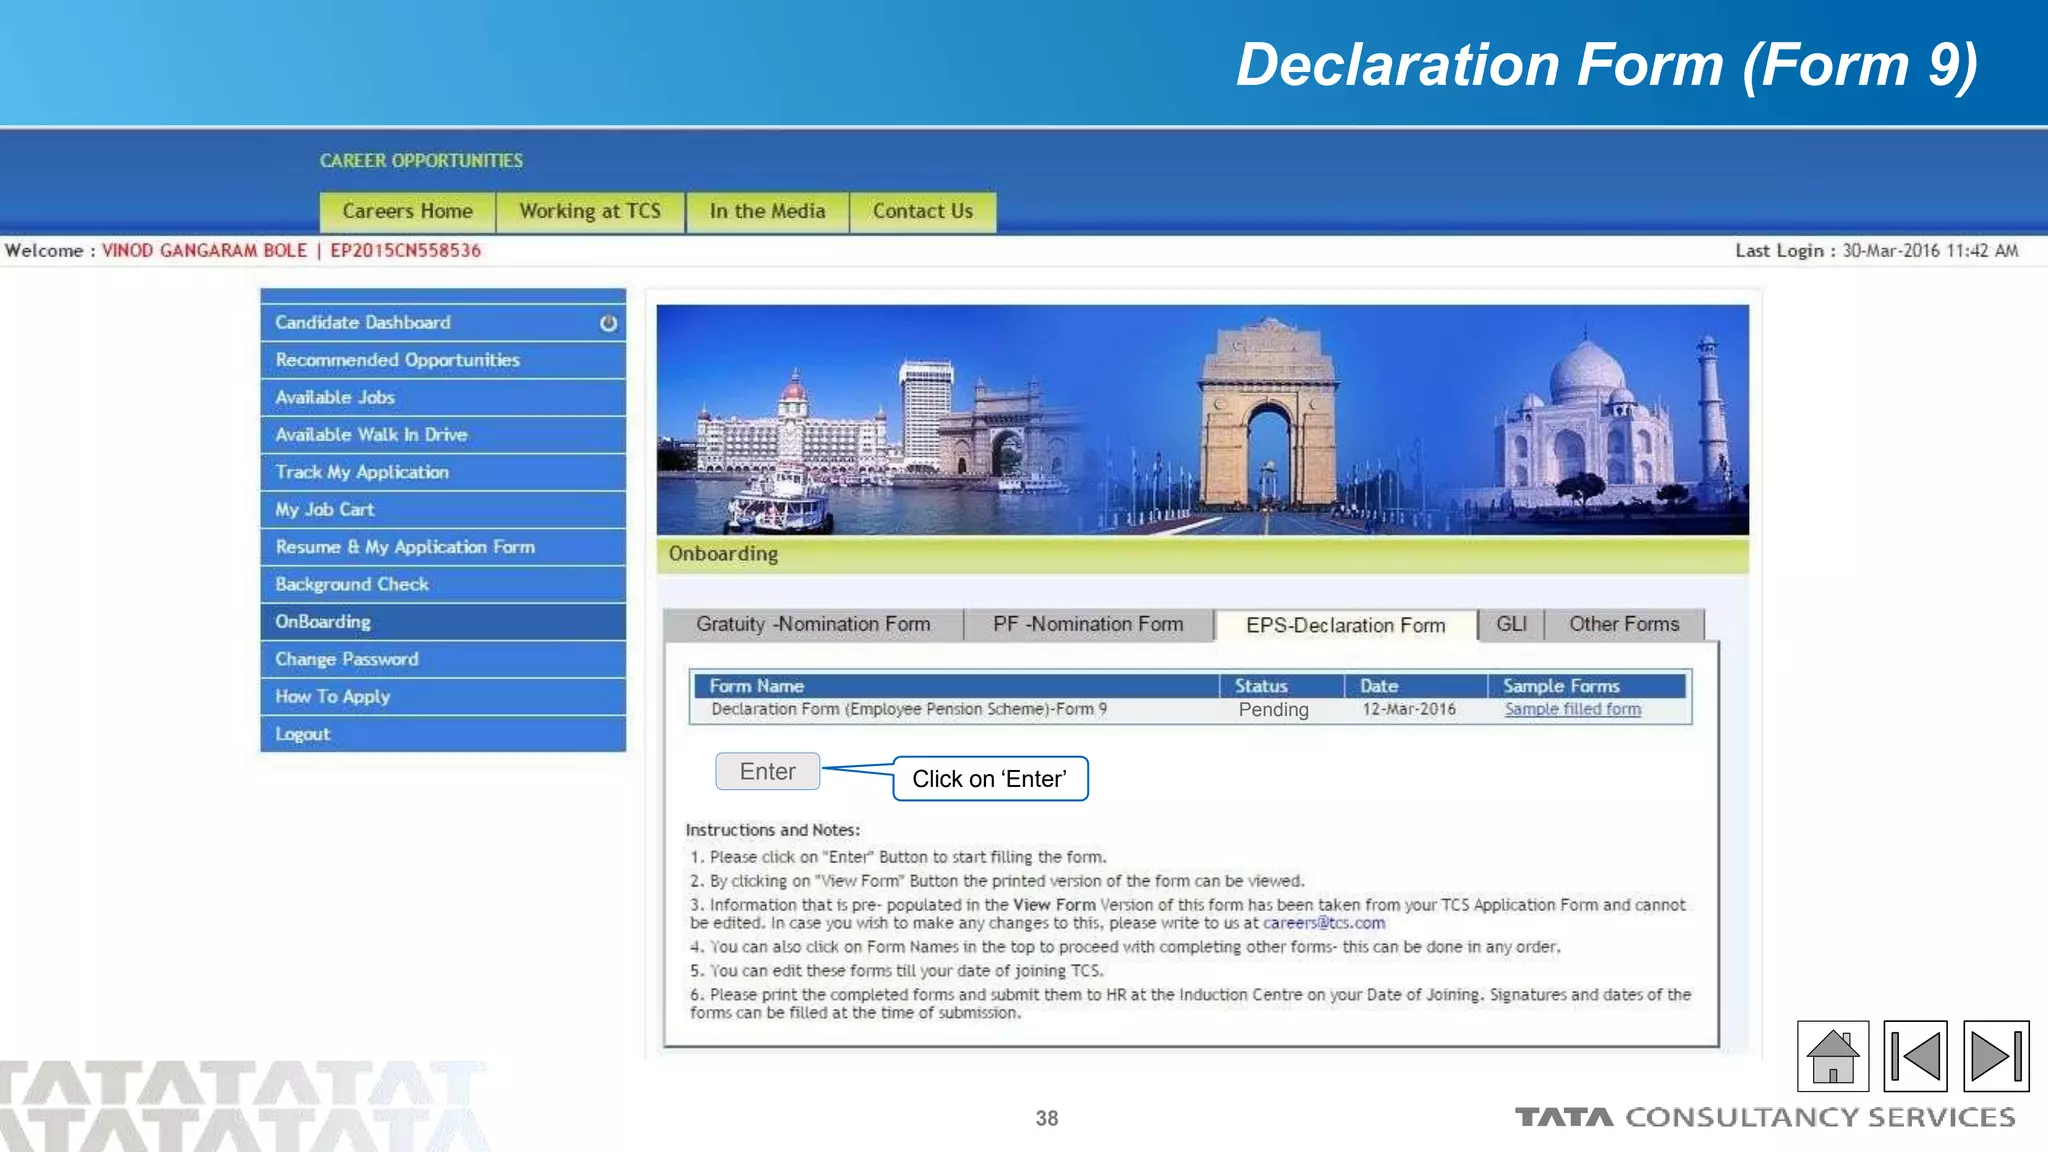Viewport: 2048px width, 1152px height.
Task: Open Careers Home menu item
Action: tap(407, 211)
